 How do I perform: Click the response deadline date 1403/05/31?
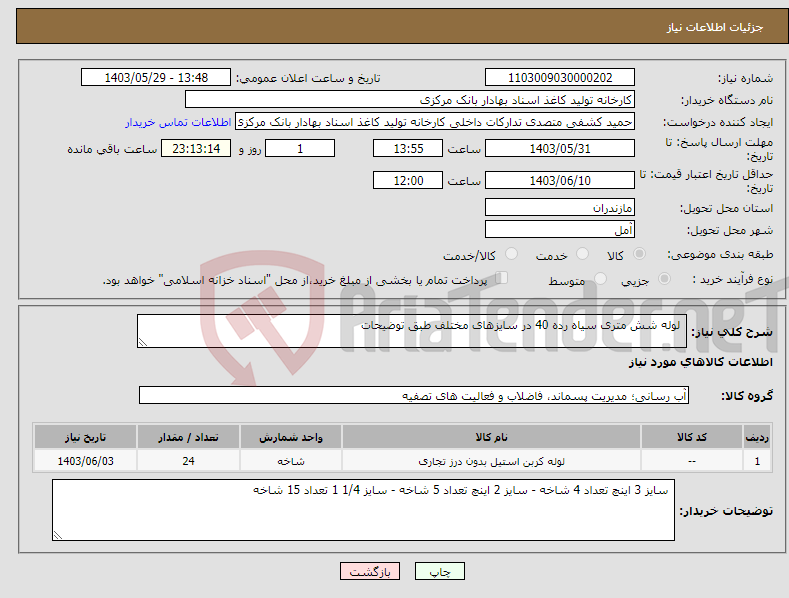560,148
